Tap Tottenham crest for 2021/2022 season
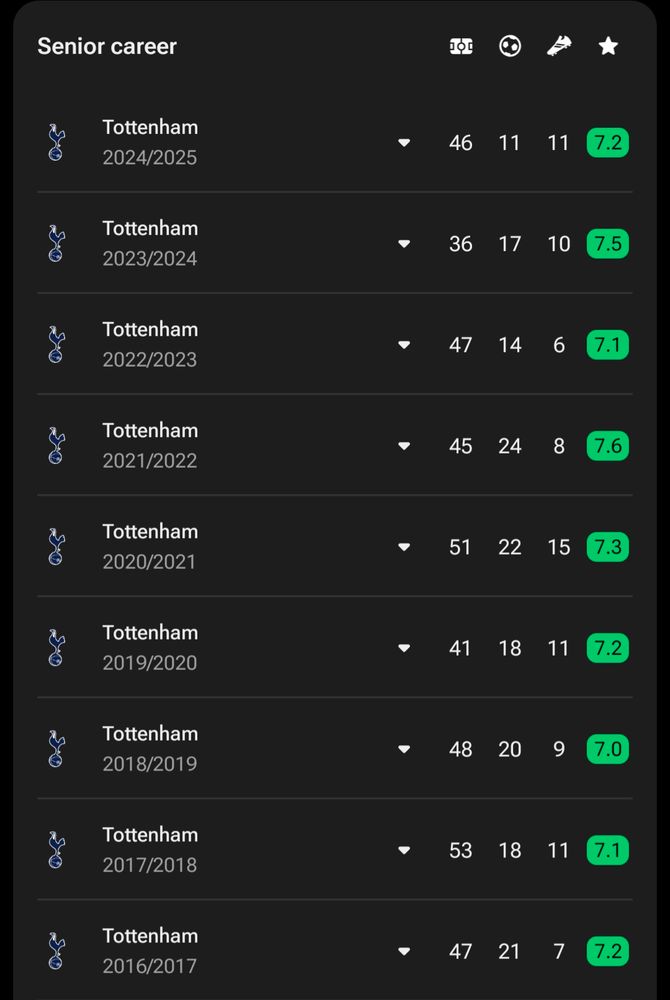Screen dimensions: 670x1000 [x=56, y=446]
